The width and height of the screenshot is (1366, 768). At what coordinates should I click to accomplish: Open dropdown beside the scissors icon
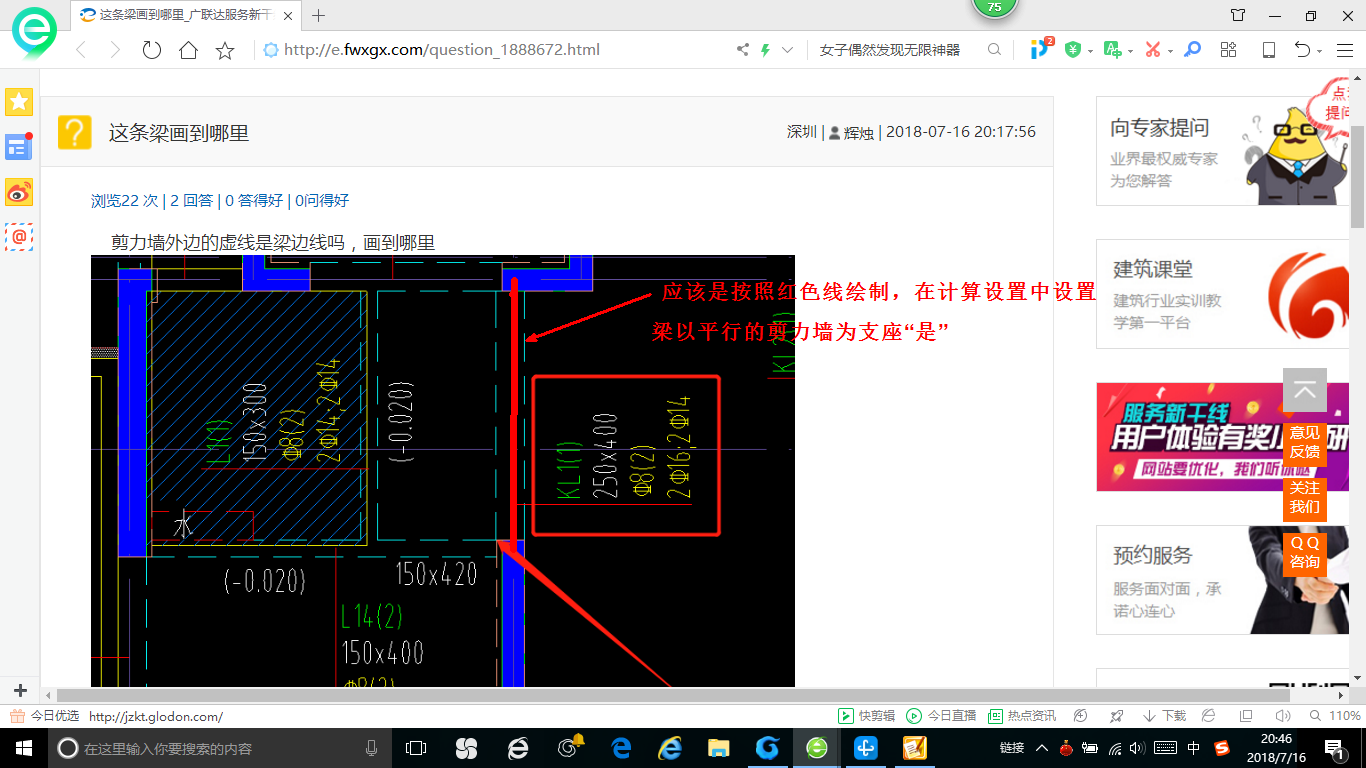click(x=1170, y=51)
